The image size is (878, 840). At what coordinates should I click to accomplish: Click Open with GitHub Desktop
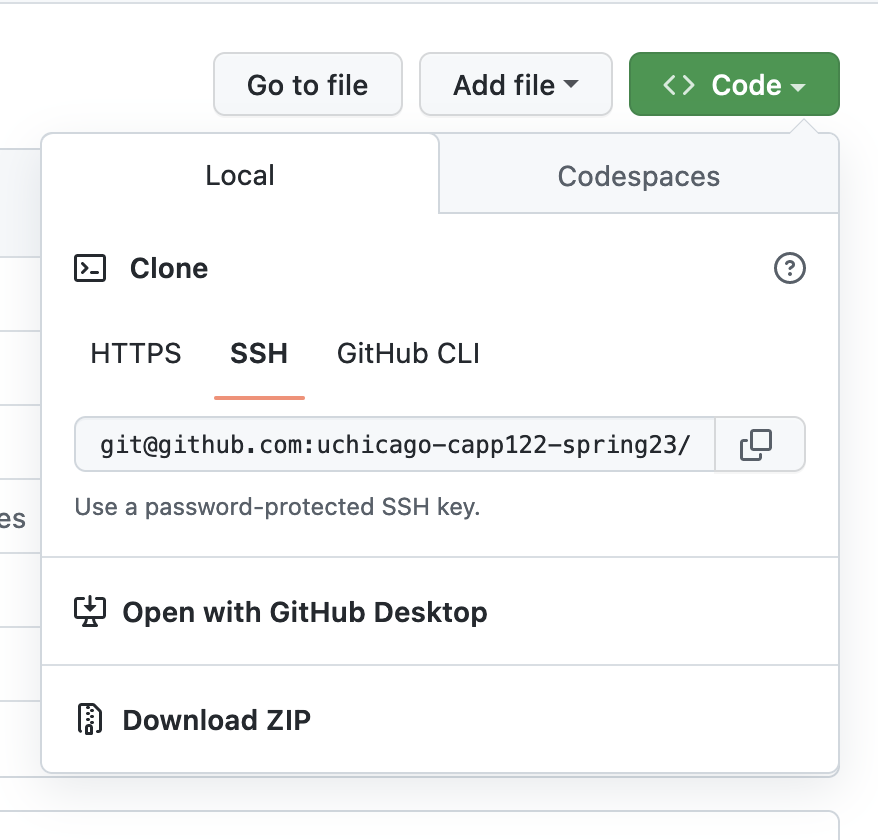coord(304,611)
